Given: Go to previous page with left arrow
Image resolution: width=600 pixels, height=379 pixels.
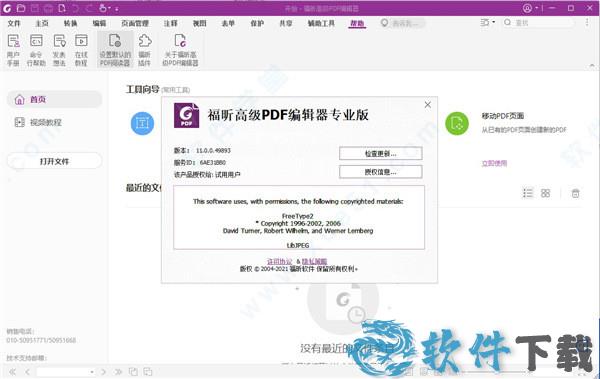Looking at the screenshot, I should pyautogui.click(x=28, y=371).
